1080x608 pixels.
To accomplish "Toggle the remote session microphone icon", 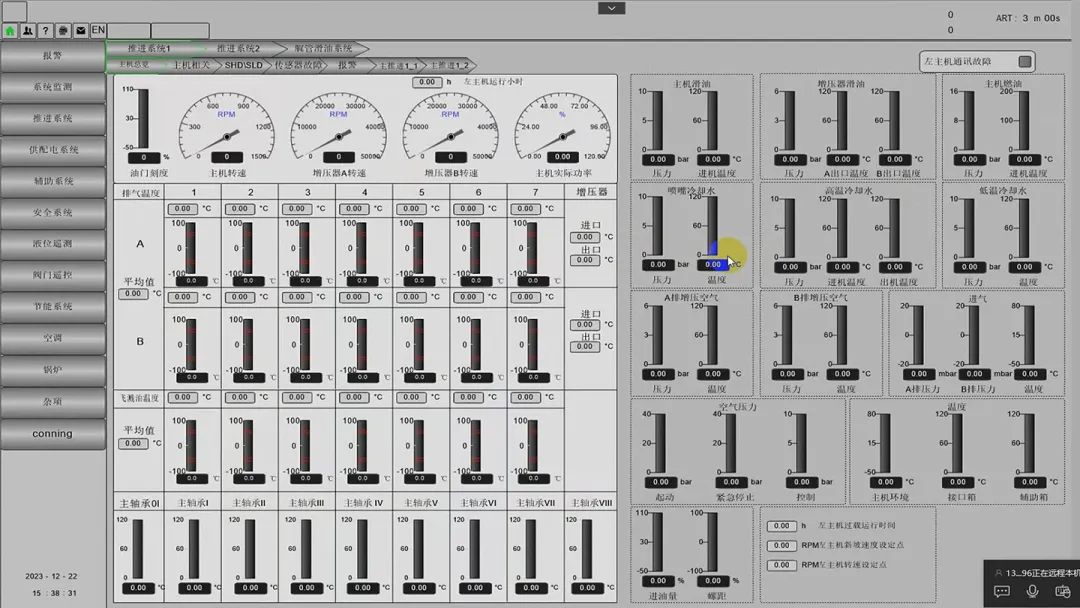I will point(1032,591).
